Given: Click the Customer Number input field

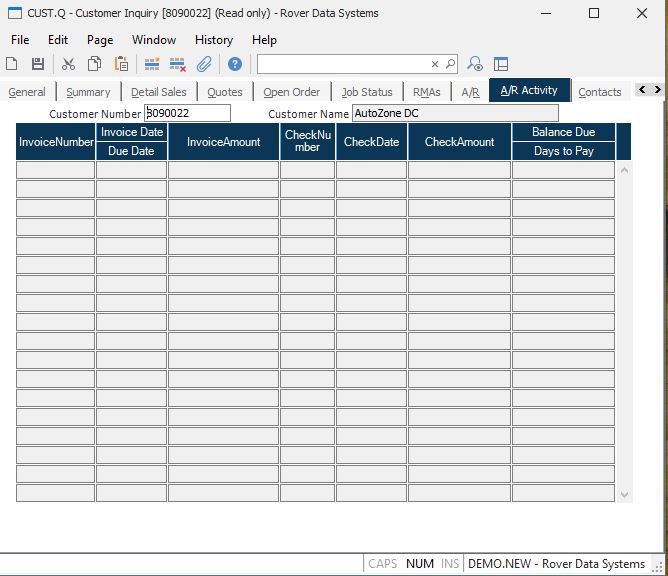Looking at the screenshot, I should (x=188, y=113).
